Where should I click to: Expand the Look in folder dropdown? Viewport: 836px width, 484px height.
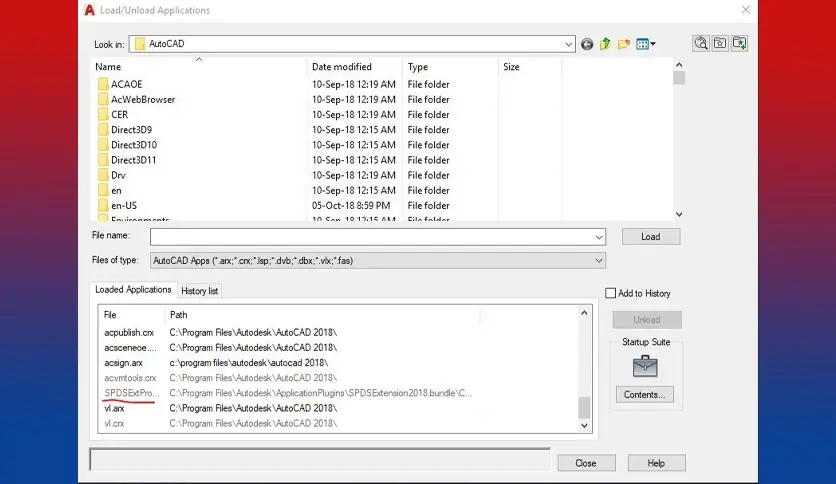pos(568,44)
